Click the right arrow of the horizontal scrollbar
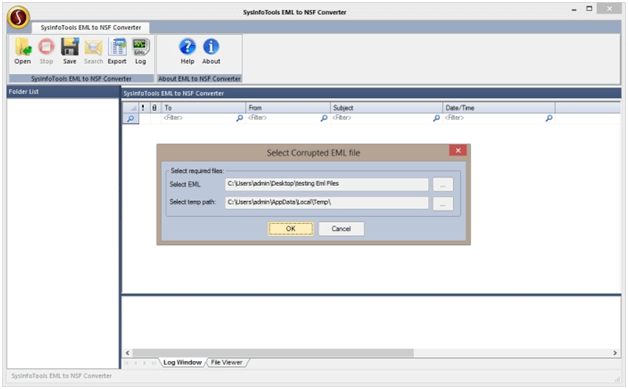Viewport: 628px width, 389px height. tap(615, 353)
